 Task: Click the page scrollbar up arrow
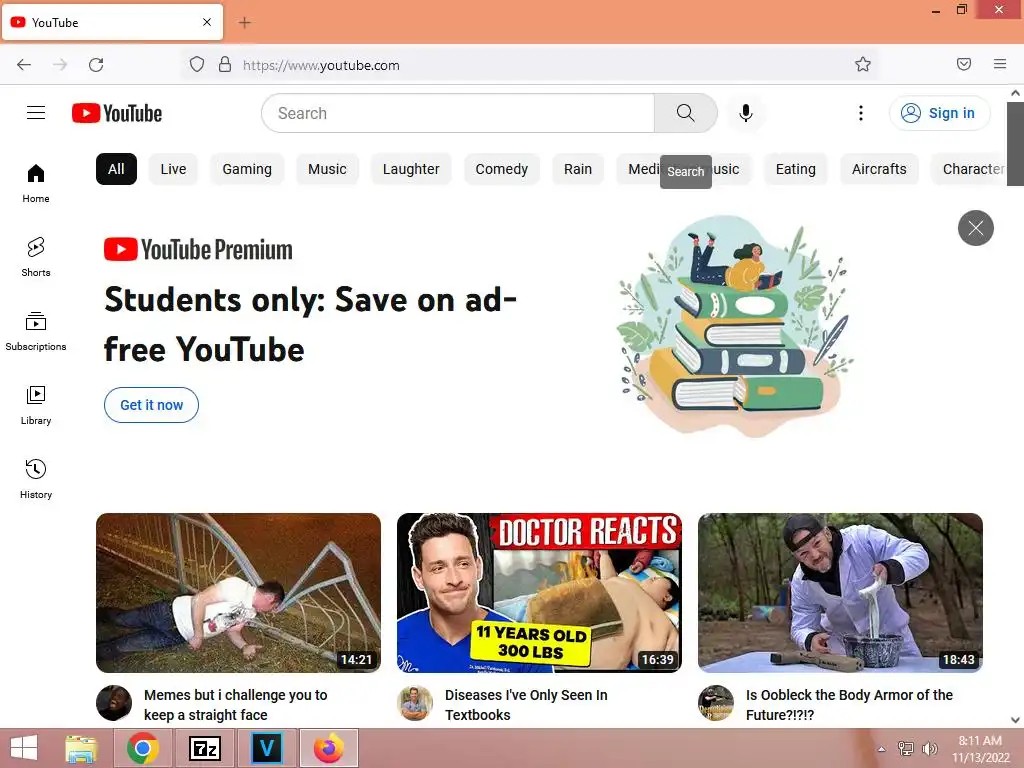[x=1016, y=93]
